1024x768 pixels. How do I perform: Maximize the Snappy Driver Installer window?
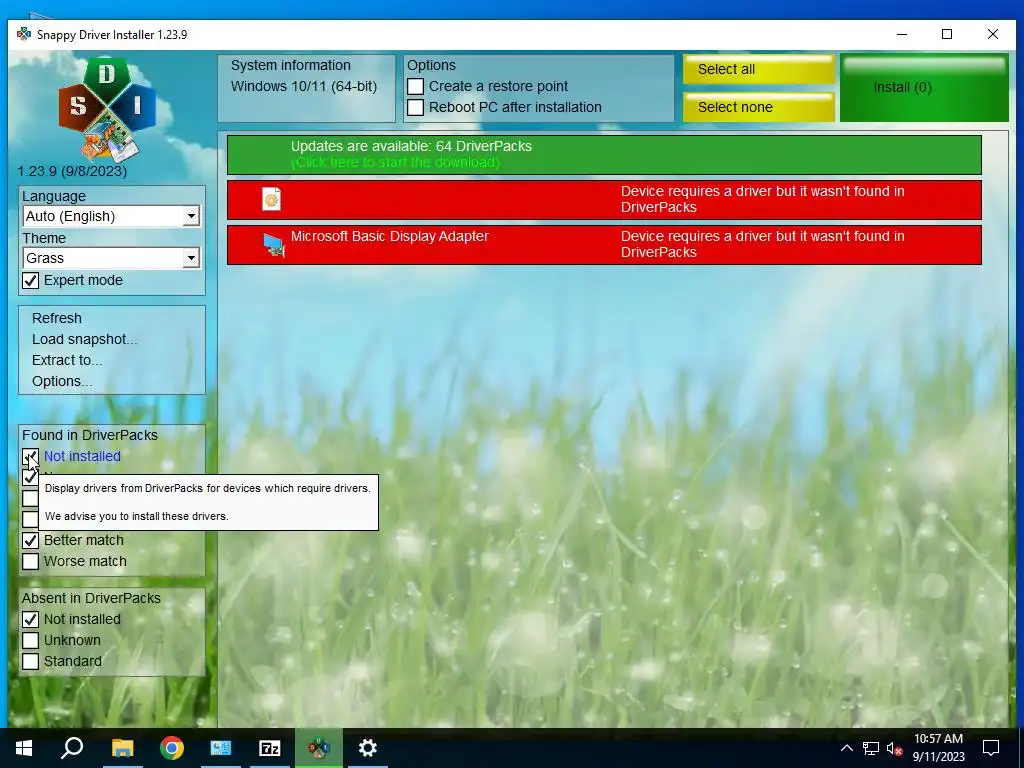[947, 34]
